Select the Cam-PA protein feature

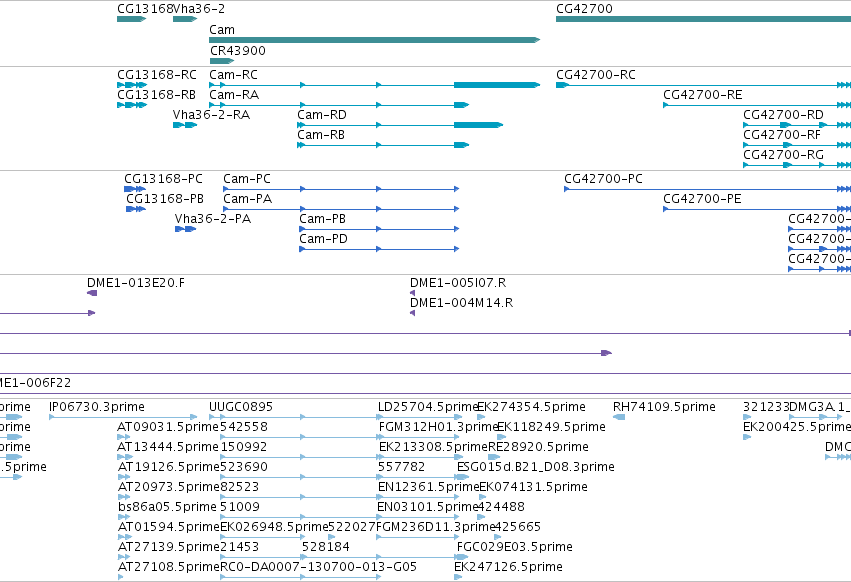click(341, 209)
